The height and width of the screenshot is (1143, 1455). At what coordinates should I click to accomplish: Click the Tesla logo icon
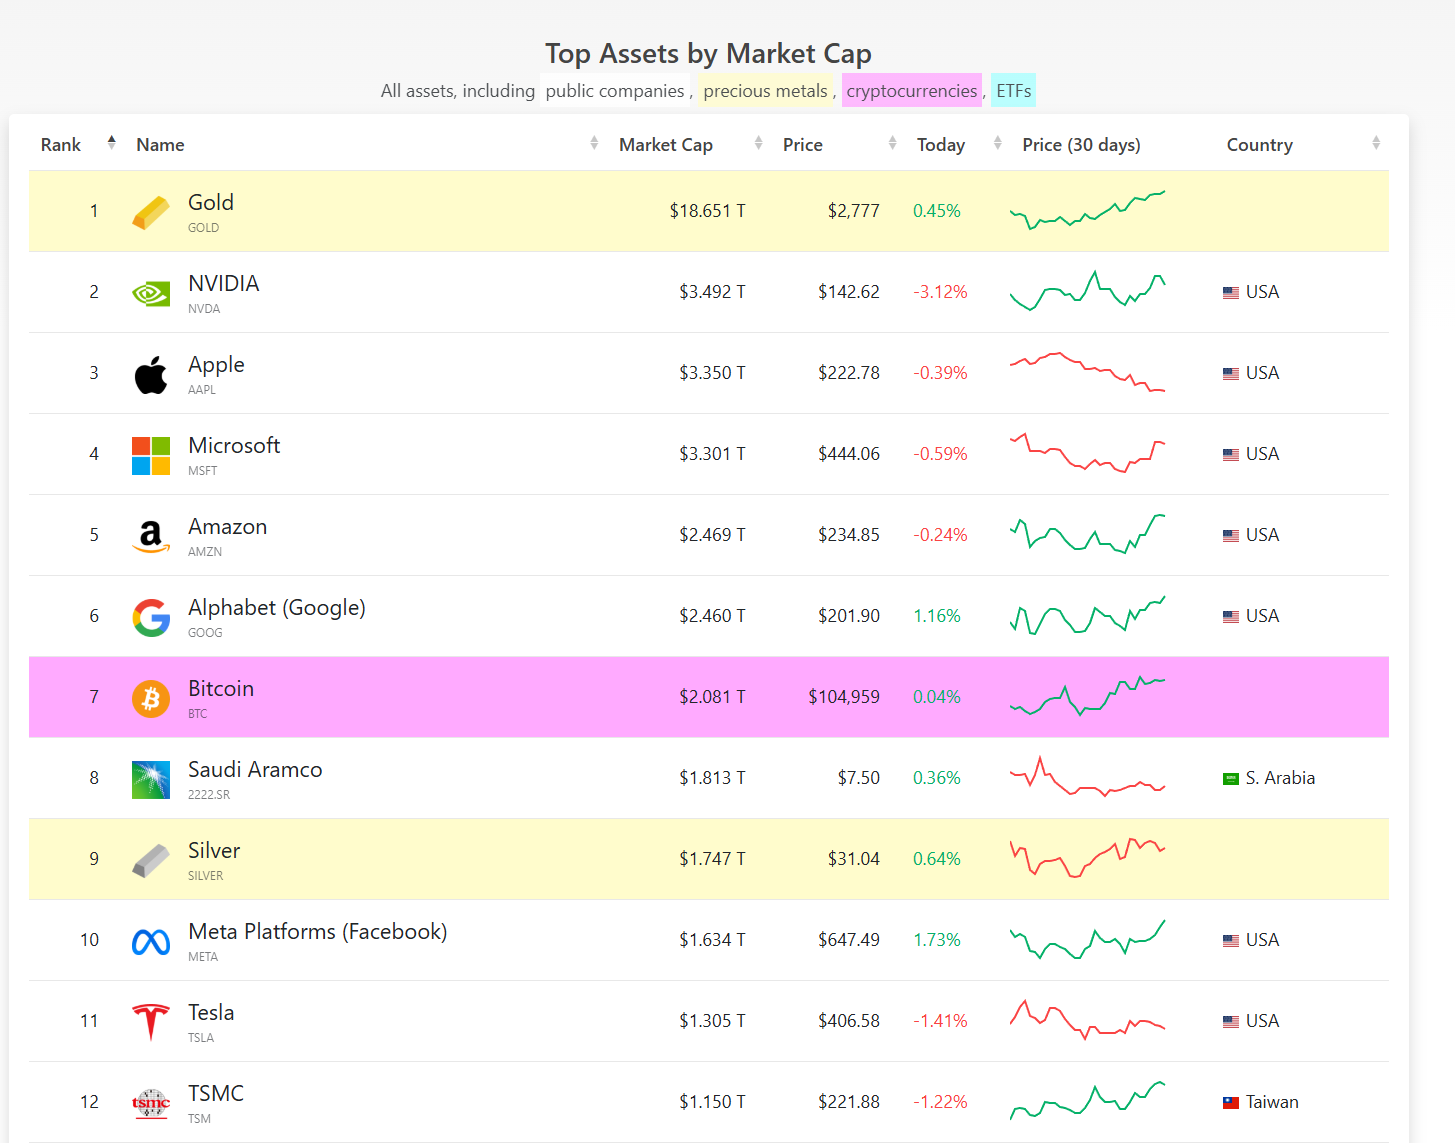pos(151,1021)
